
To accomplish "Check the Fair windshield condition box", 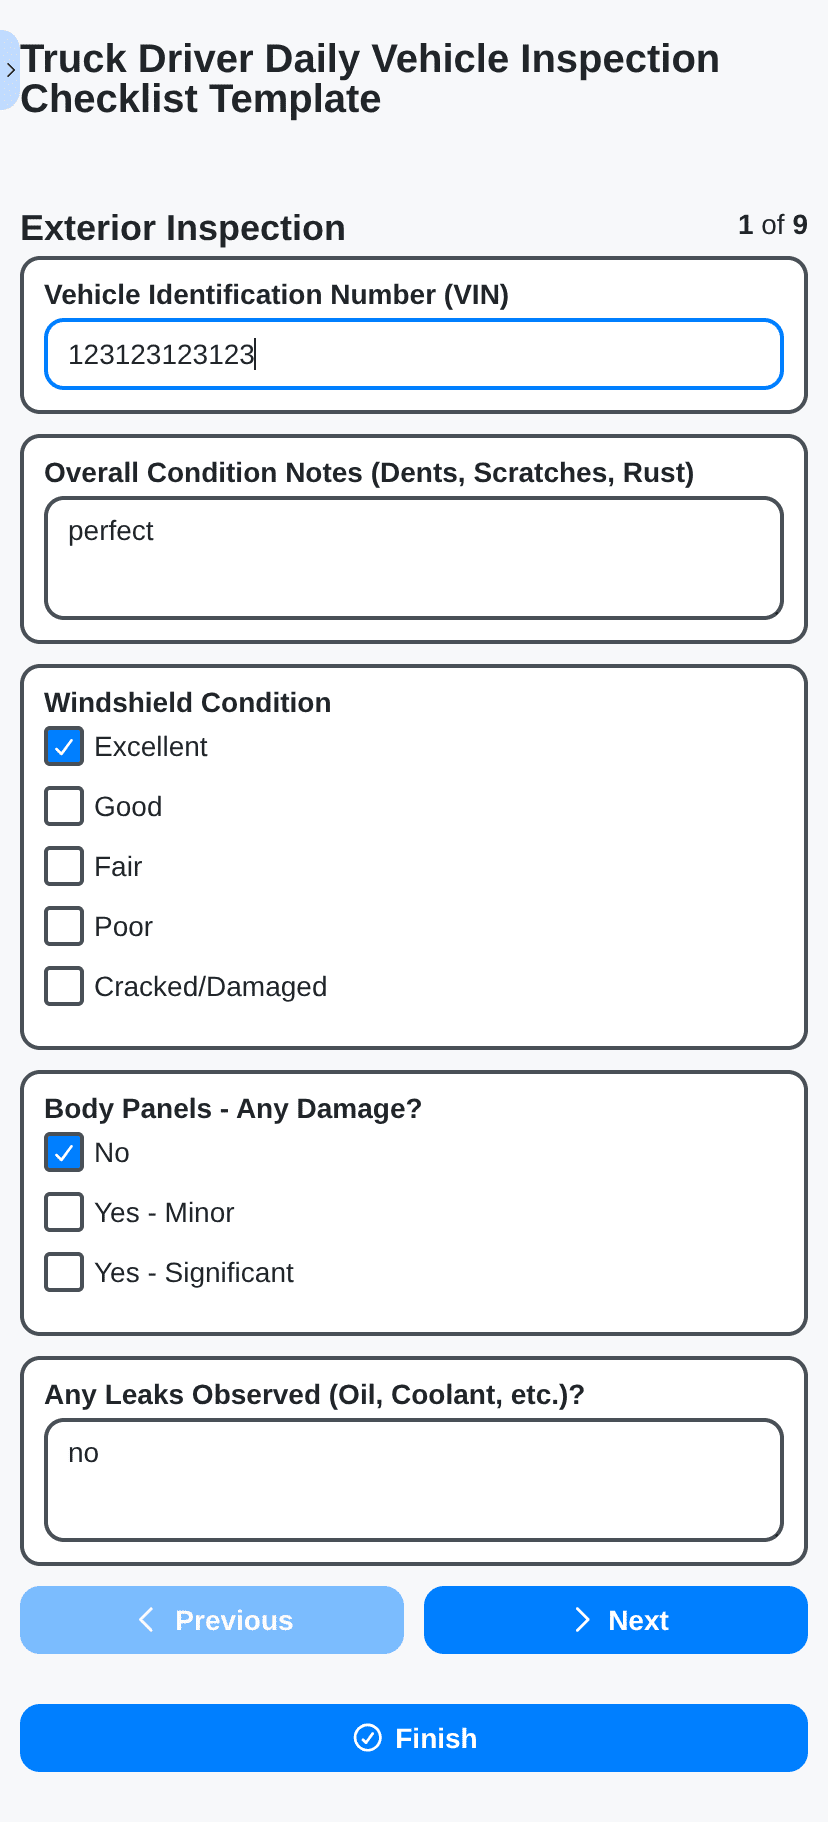I will point(64,867).
